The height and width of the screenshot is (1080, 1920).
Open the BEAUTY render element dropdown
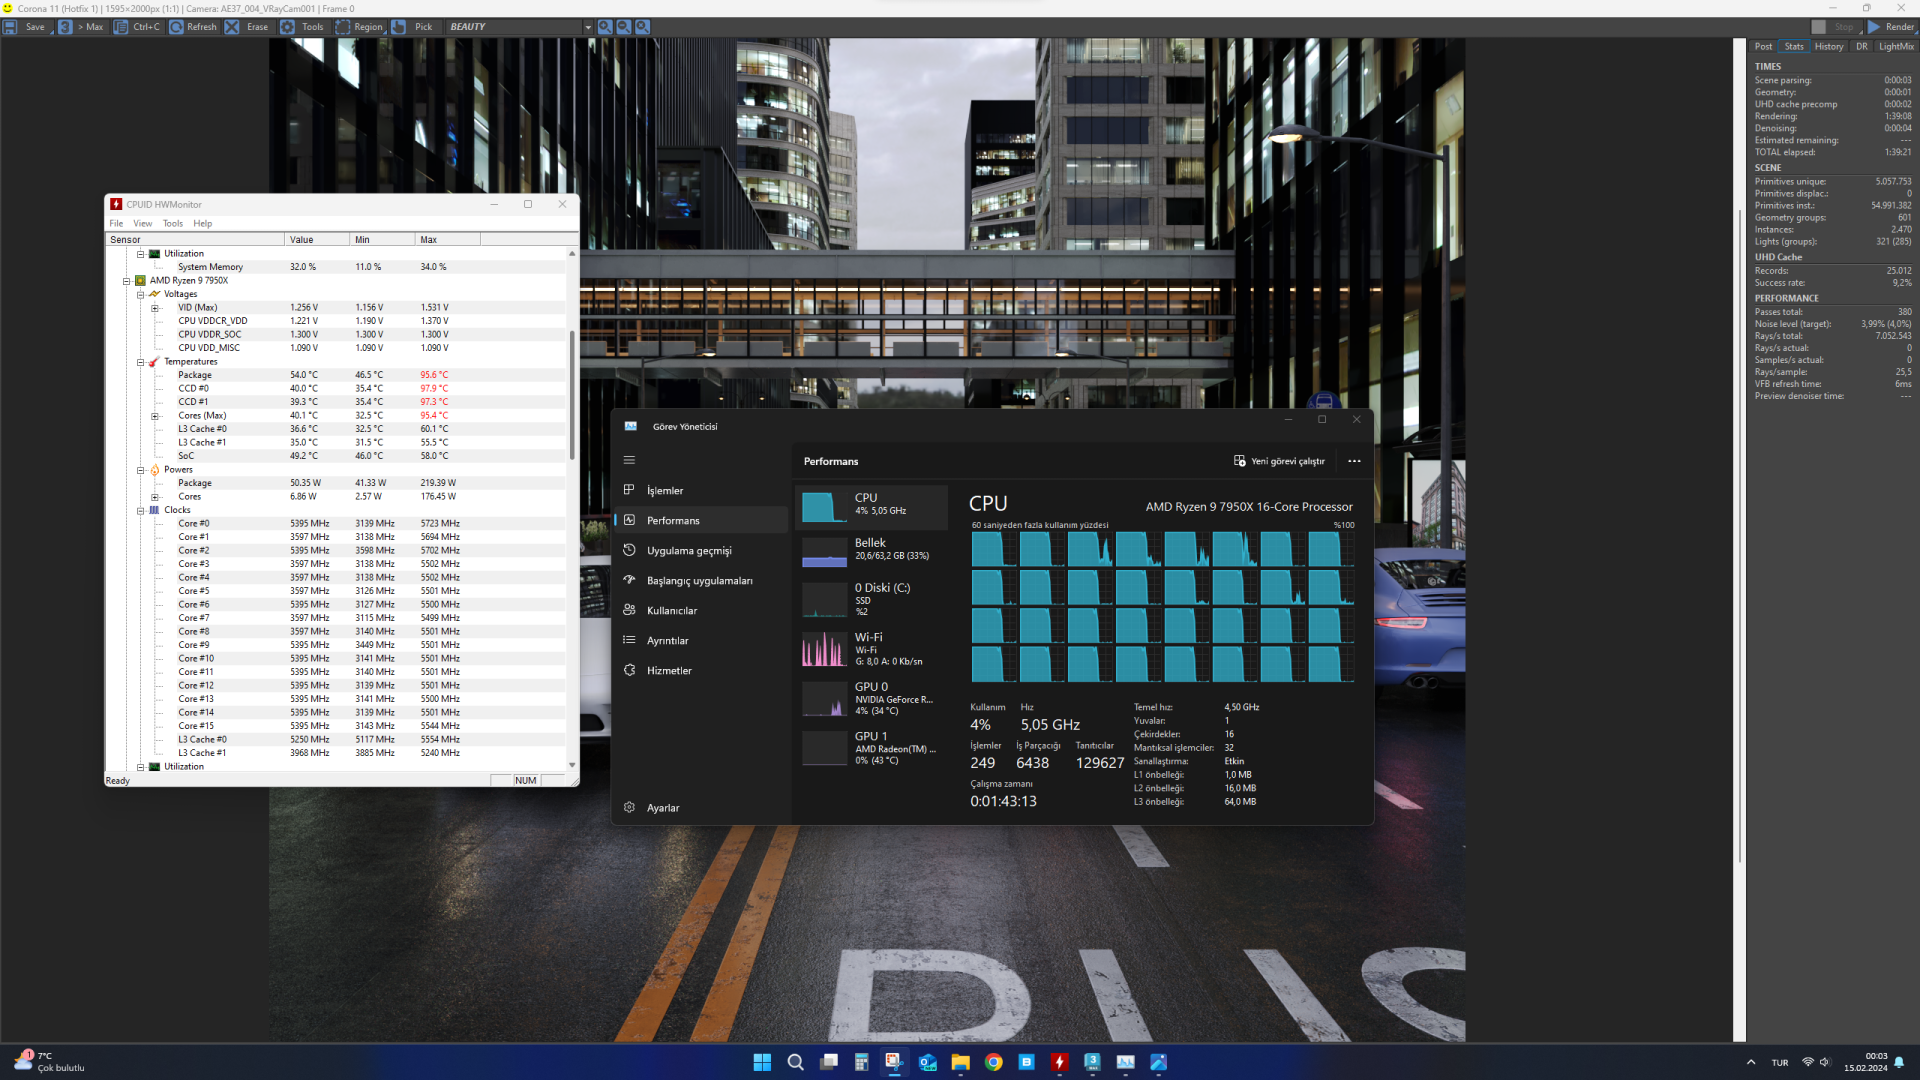coord(587,27)
